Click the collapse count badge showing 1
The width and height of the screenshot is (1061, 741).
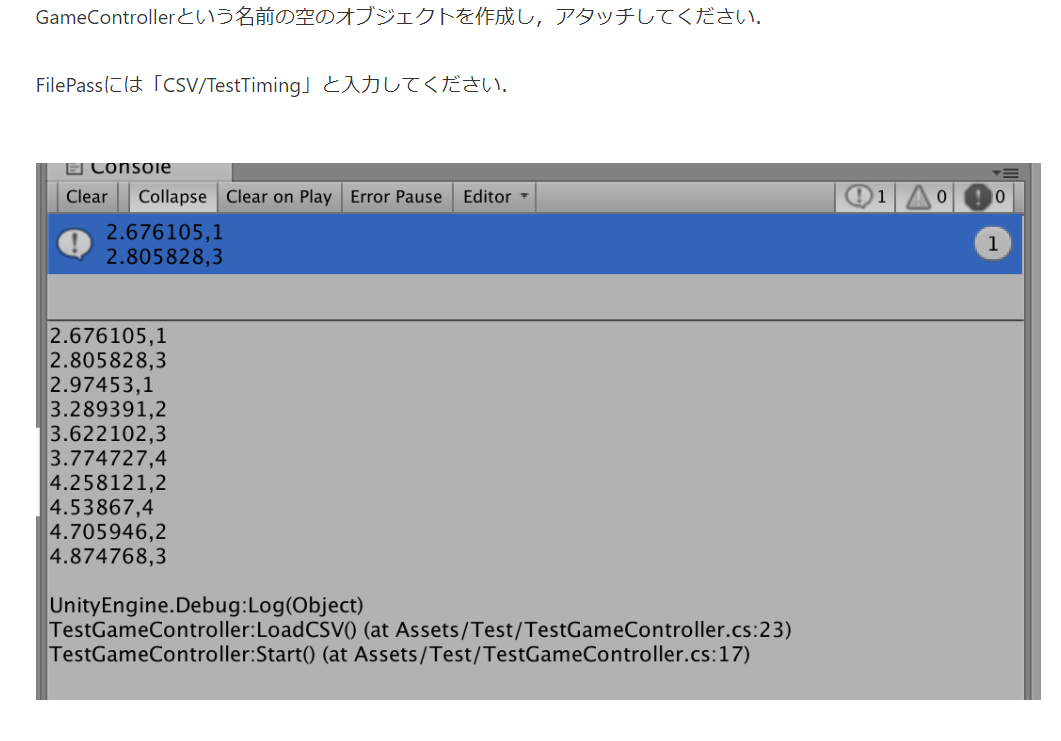992,243
